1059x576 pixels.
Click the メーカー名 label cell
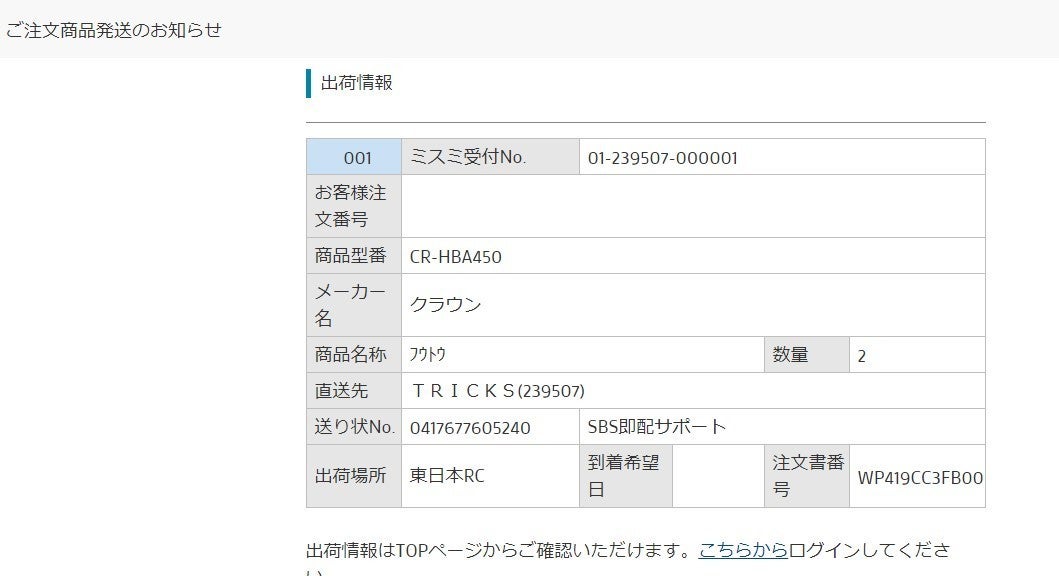point(353,305)
